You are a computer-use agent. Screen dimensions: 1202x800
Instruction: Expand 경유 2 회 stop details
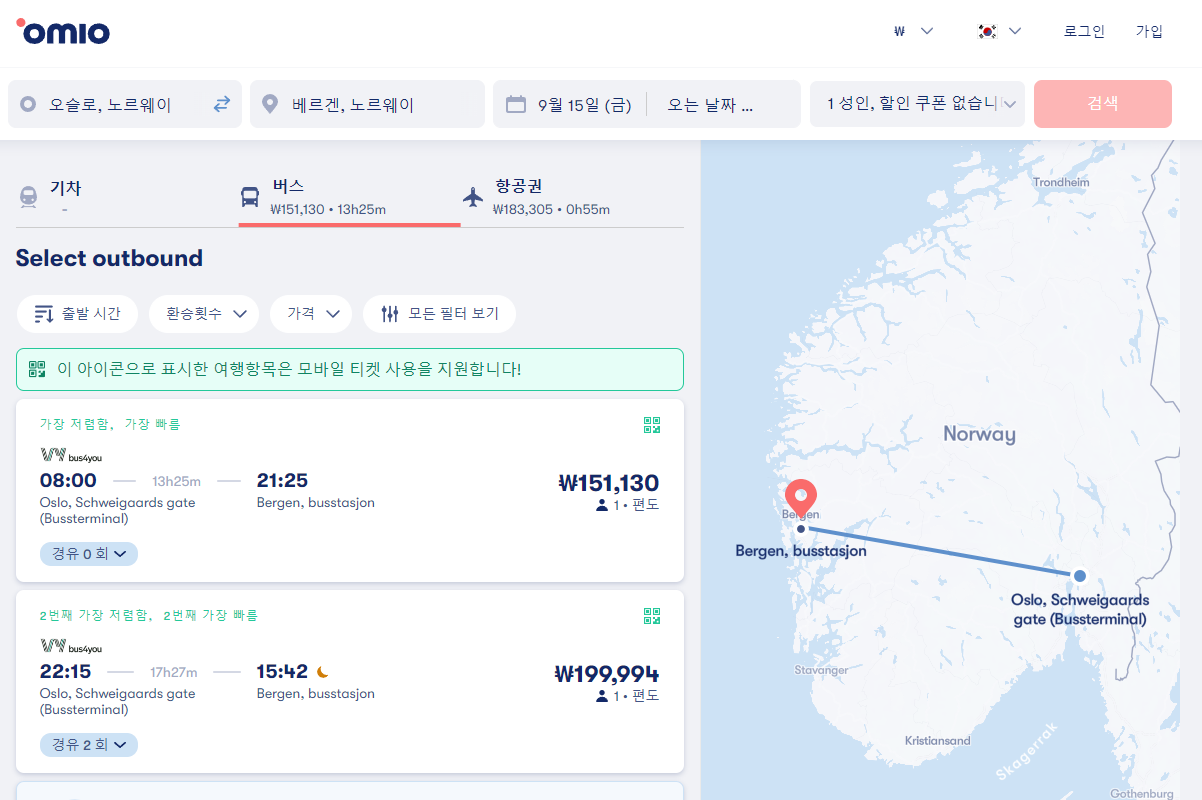pyautogui.click(x=89, y=745)
